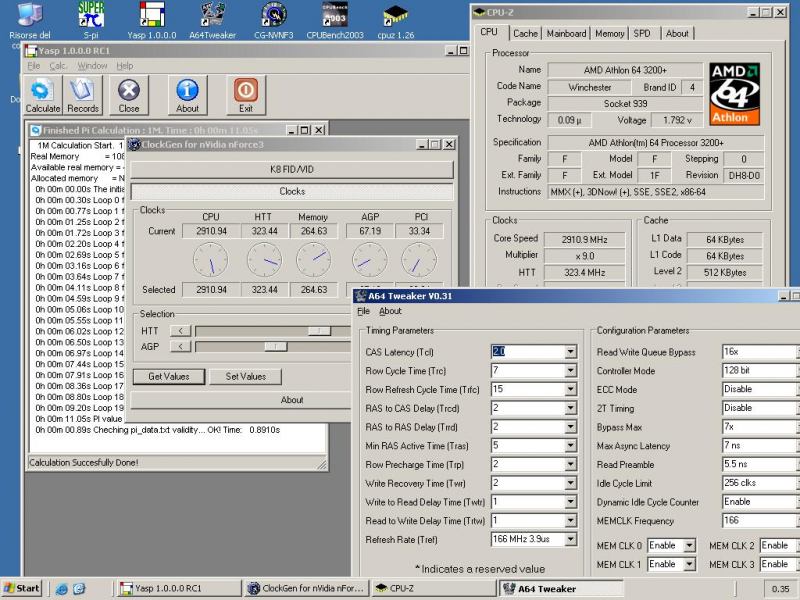Click the Calculation Succesfully Done! status text

84,463
